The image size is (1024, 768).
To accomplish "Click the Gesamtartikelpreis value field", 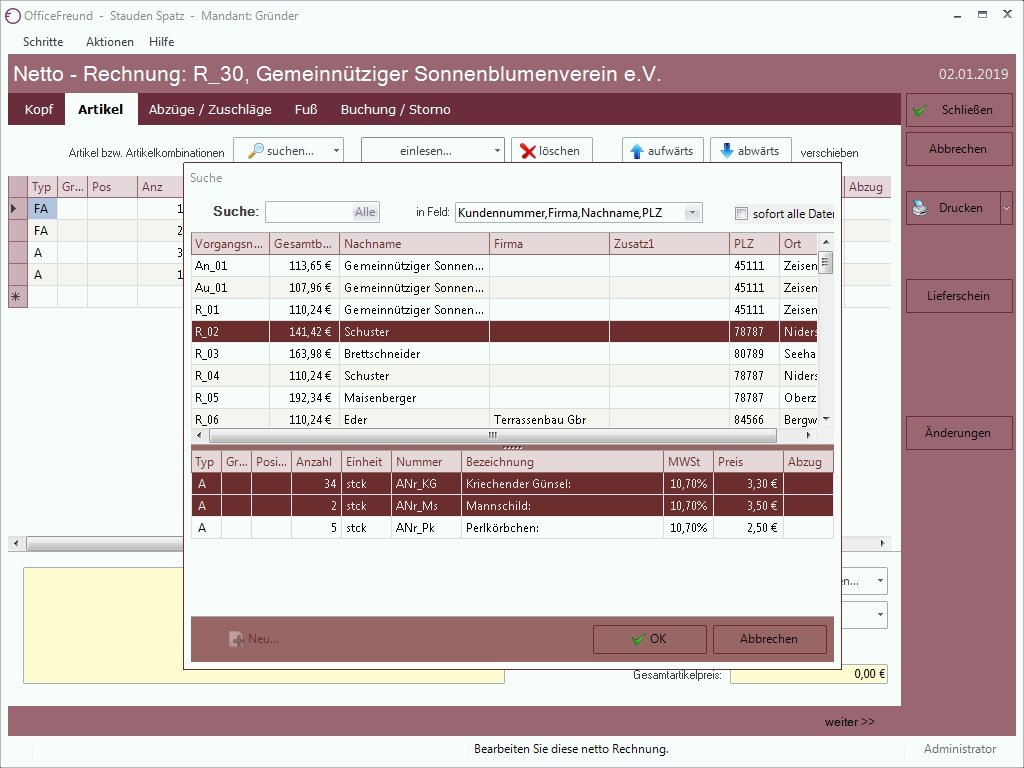I will click(x=808, y=674).
